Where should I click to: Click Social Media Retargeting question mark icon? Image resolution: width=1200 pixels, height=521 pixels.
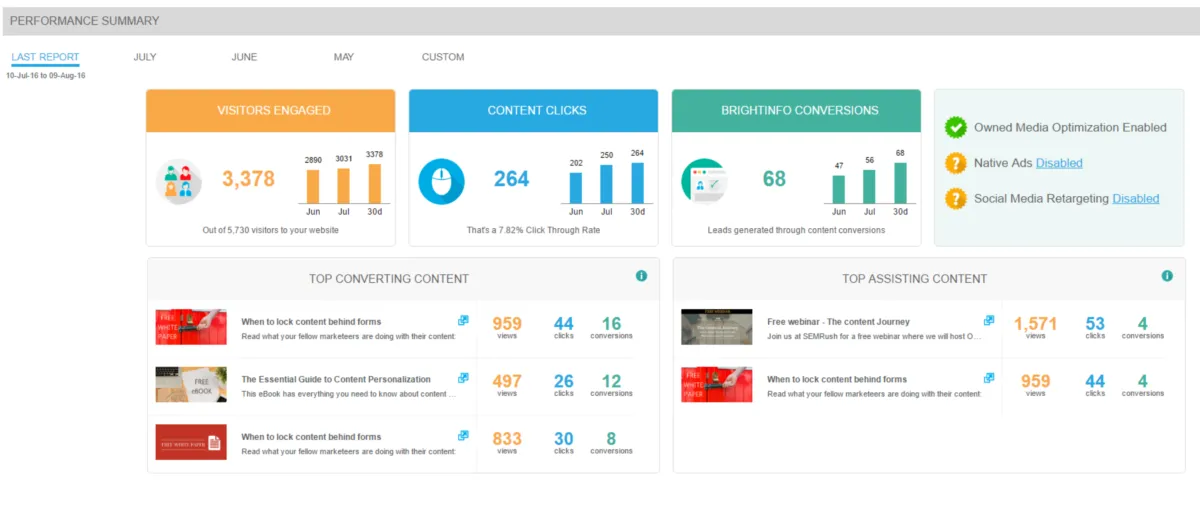point(956,199)
